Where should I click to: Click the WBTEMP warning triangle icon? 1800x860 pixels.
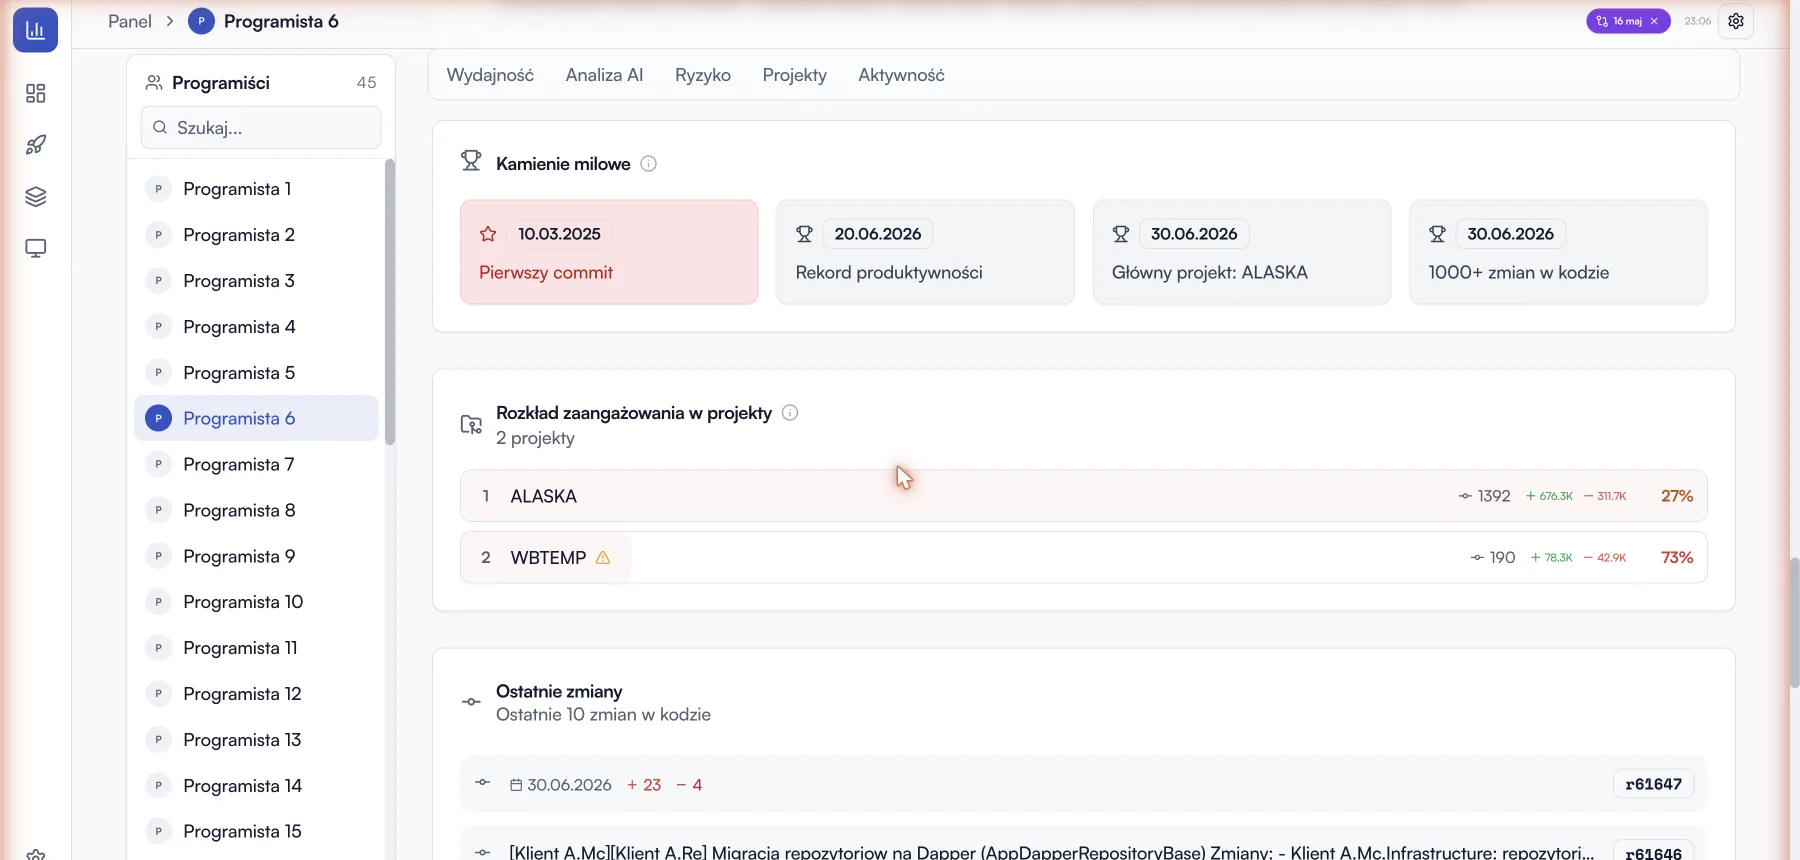click(x=603, y=558)
